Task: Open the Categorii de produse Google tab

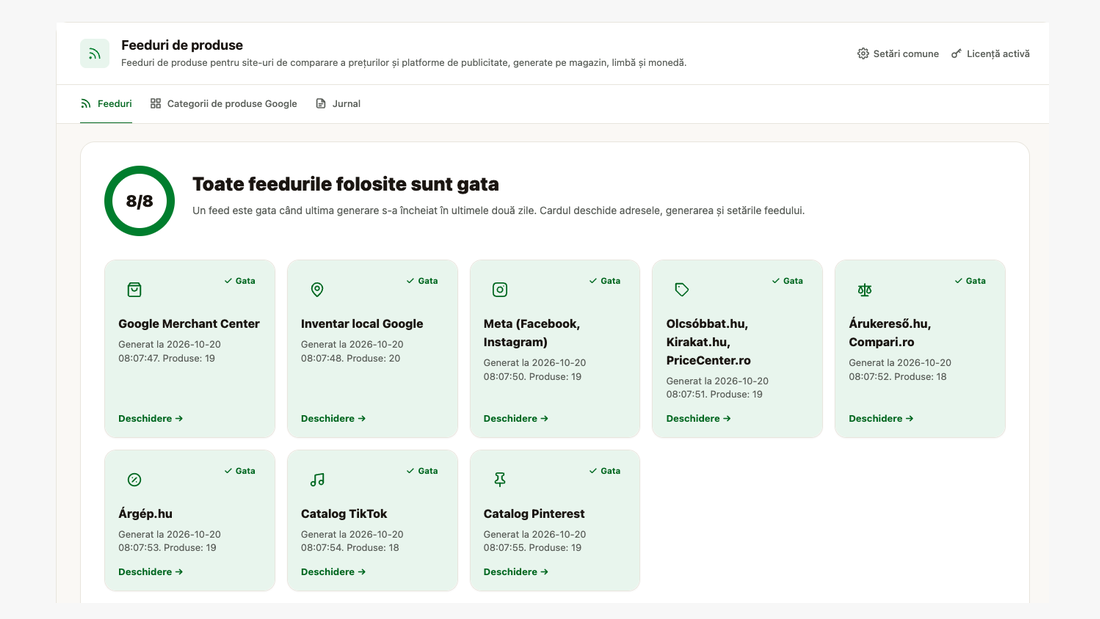Action: point(224,104)
